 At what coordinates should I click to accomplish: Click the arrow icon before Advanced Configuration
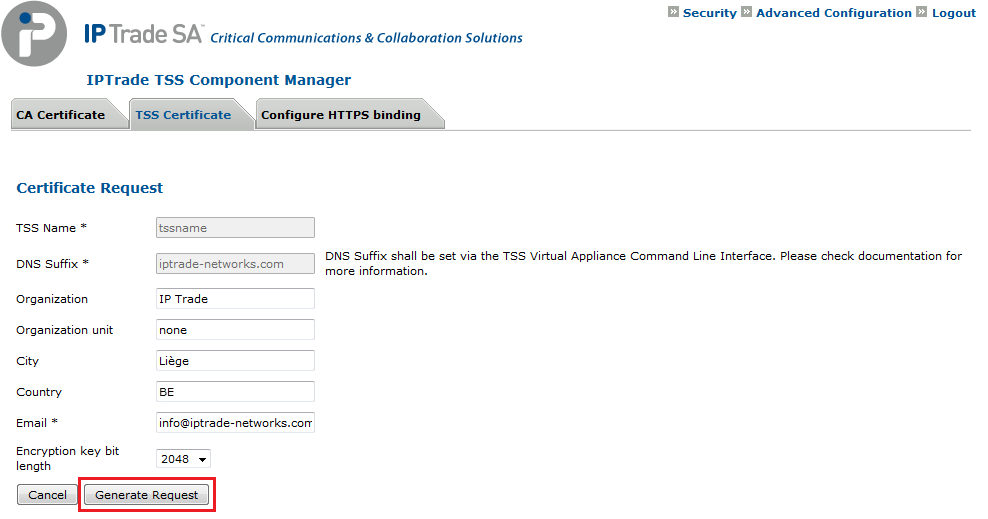point(747,12)
